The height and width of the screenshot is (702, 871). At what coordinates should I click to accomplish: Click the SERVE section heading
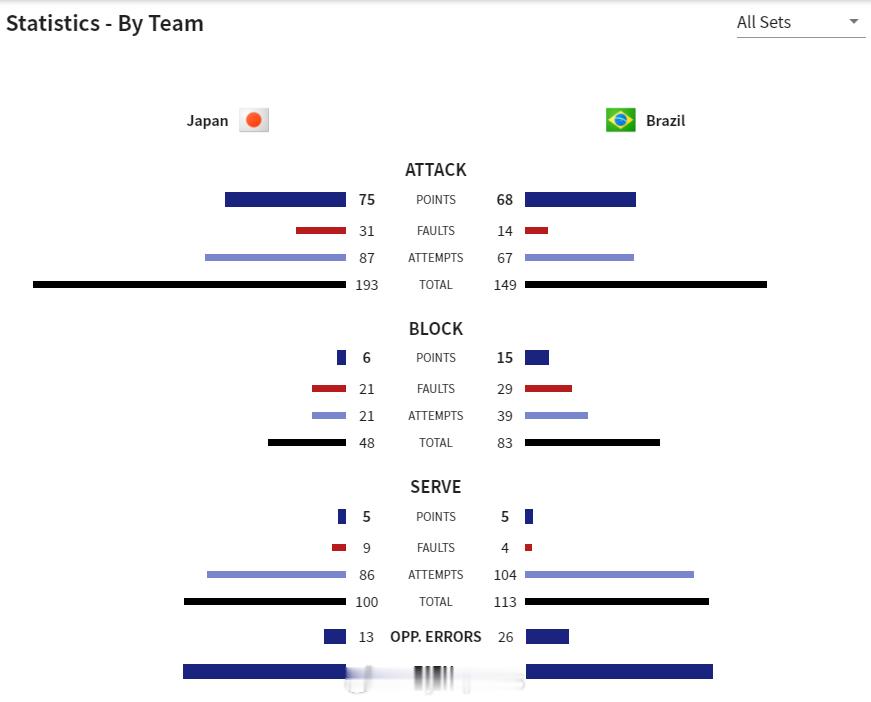click(x=436, y=487)
